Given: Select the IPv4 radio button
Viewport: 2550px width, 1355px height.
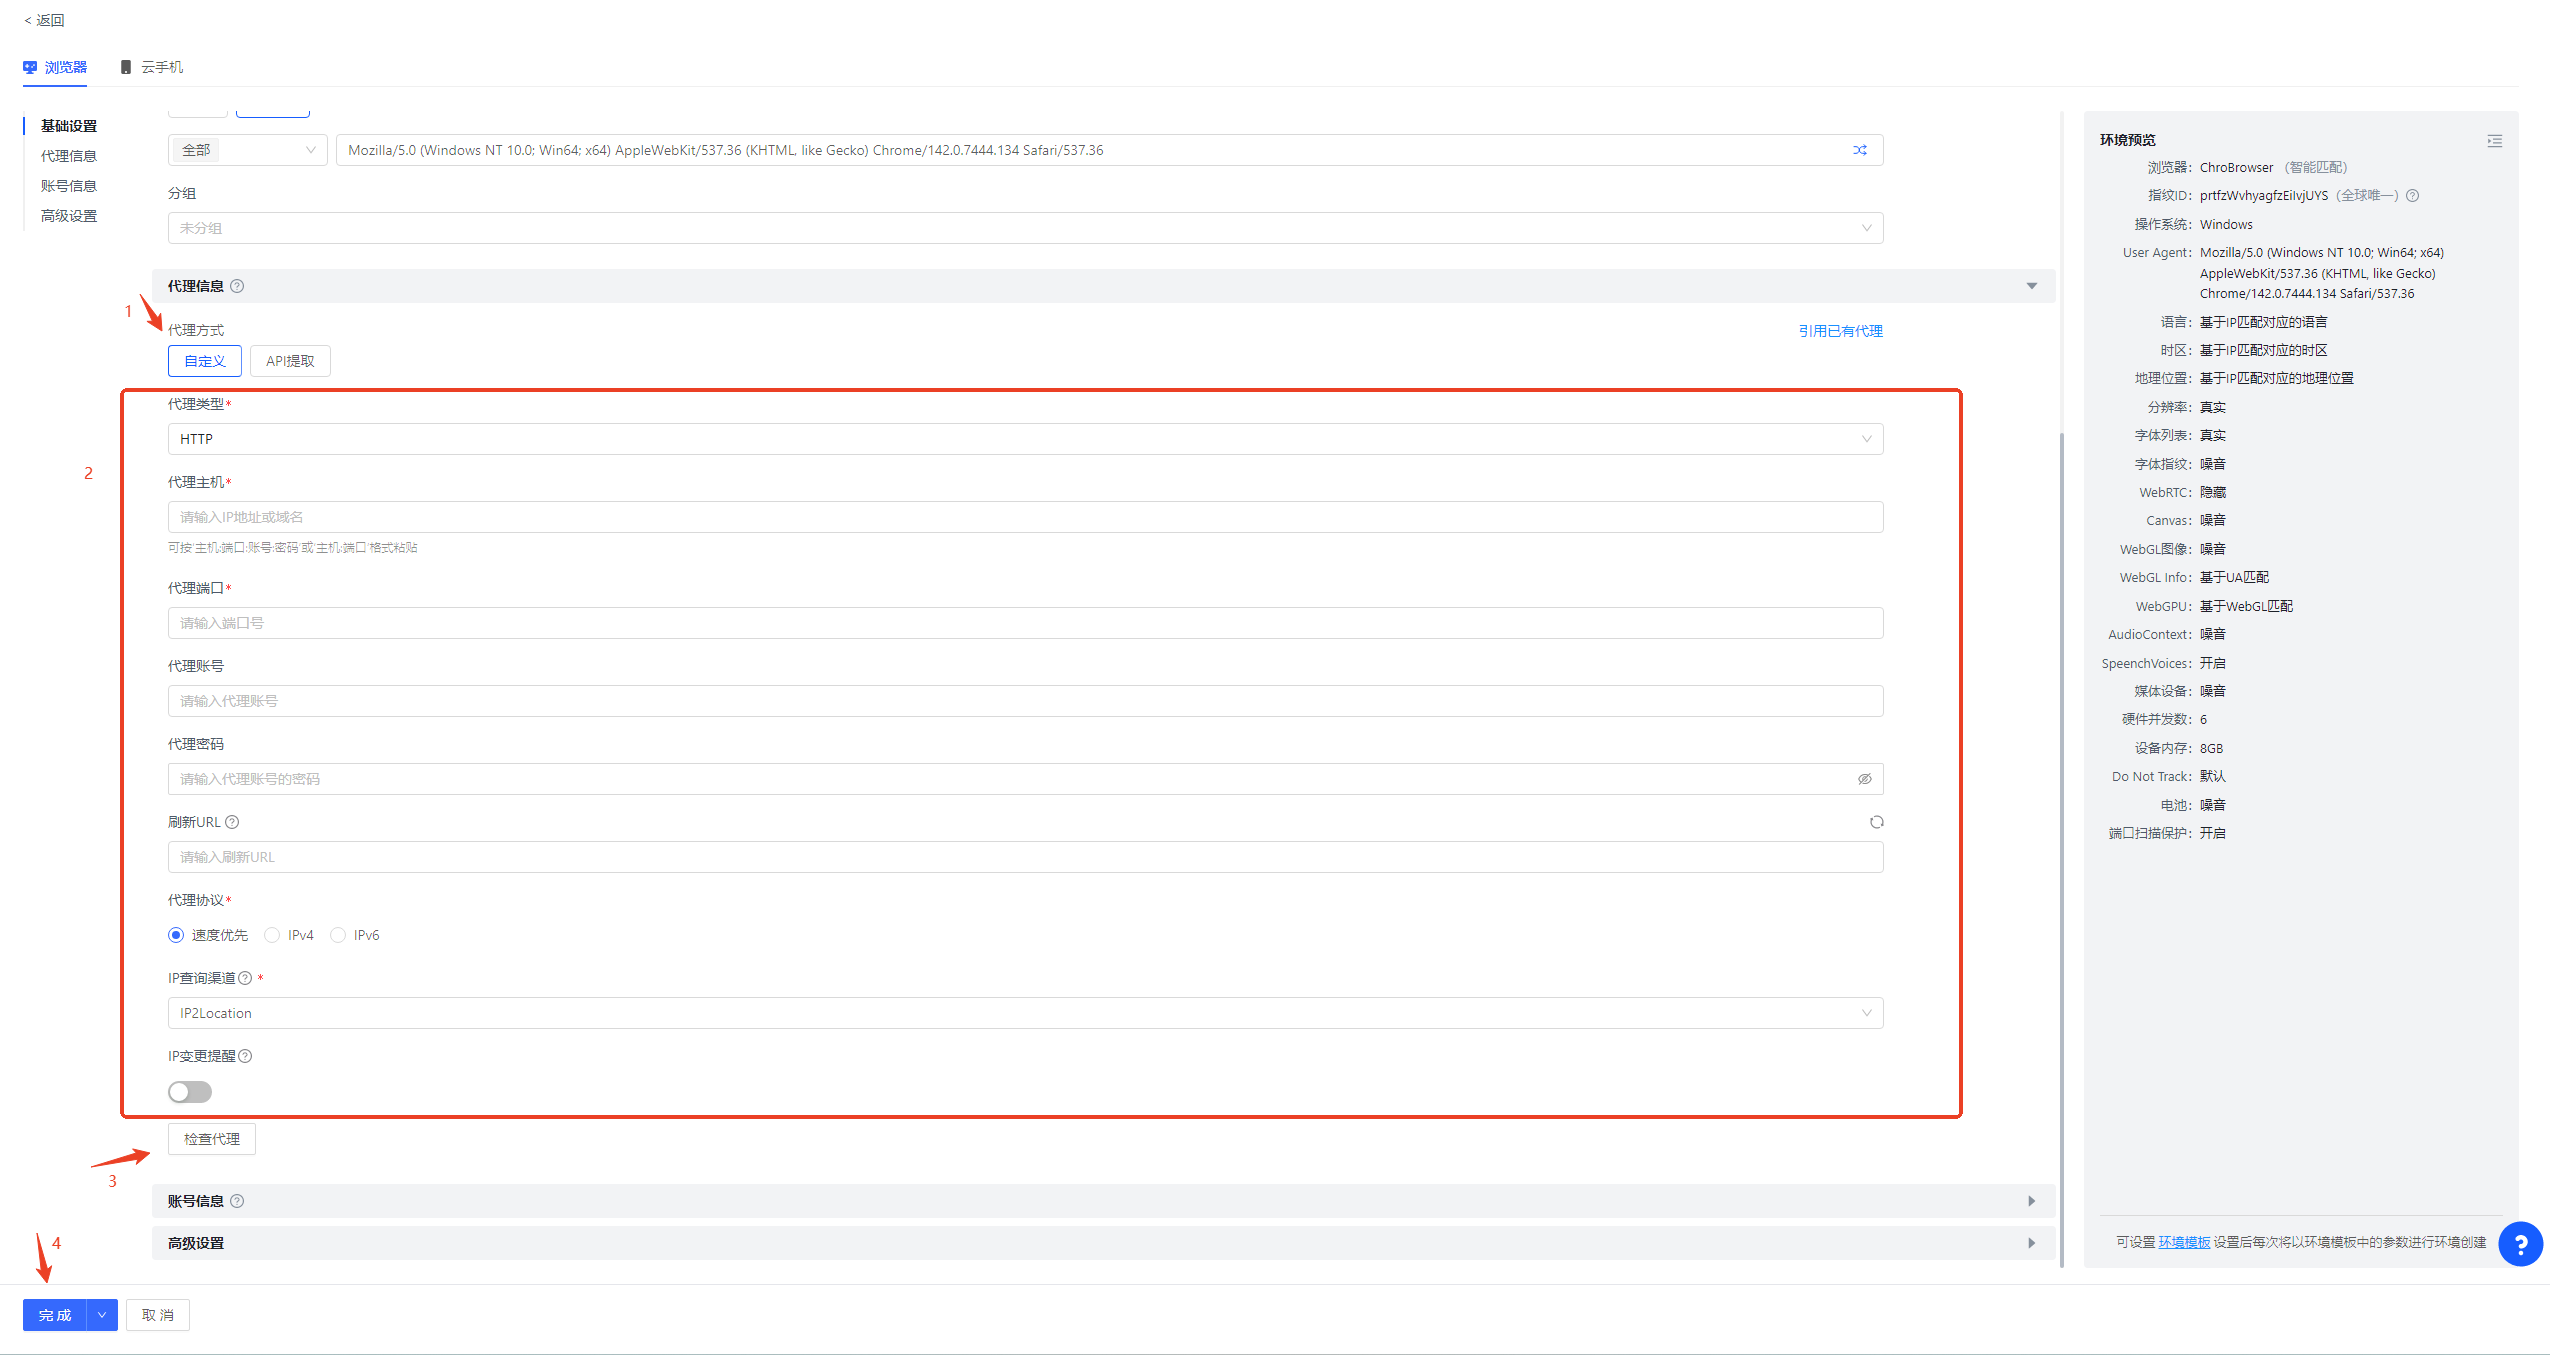Looking at the screenshot, I should (272, 935).
